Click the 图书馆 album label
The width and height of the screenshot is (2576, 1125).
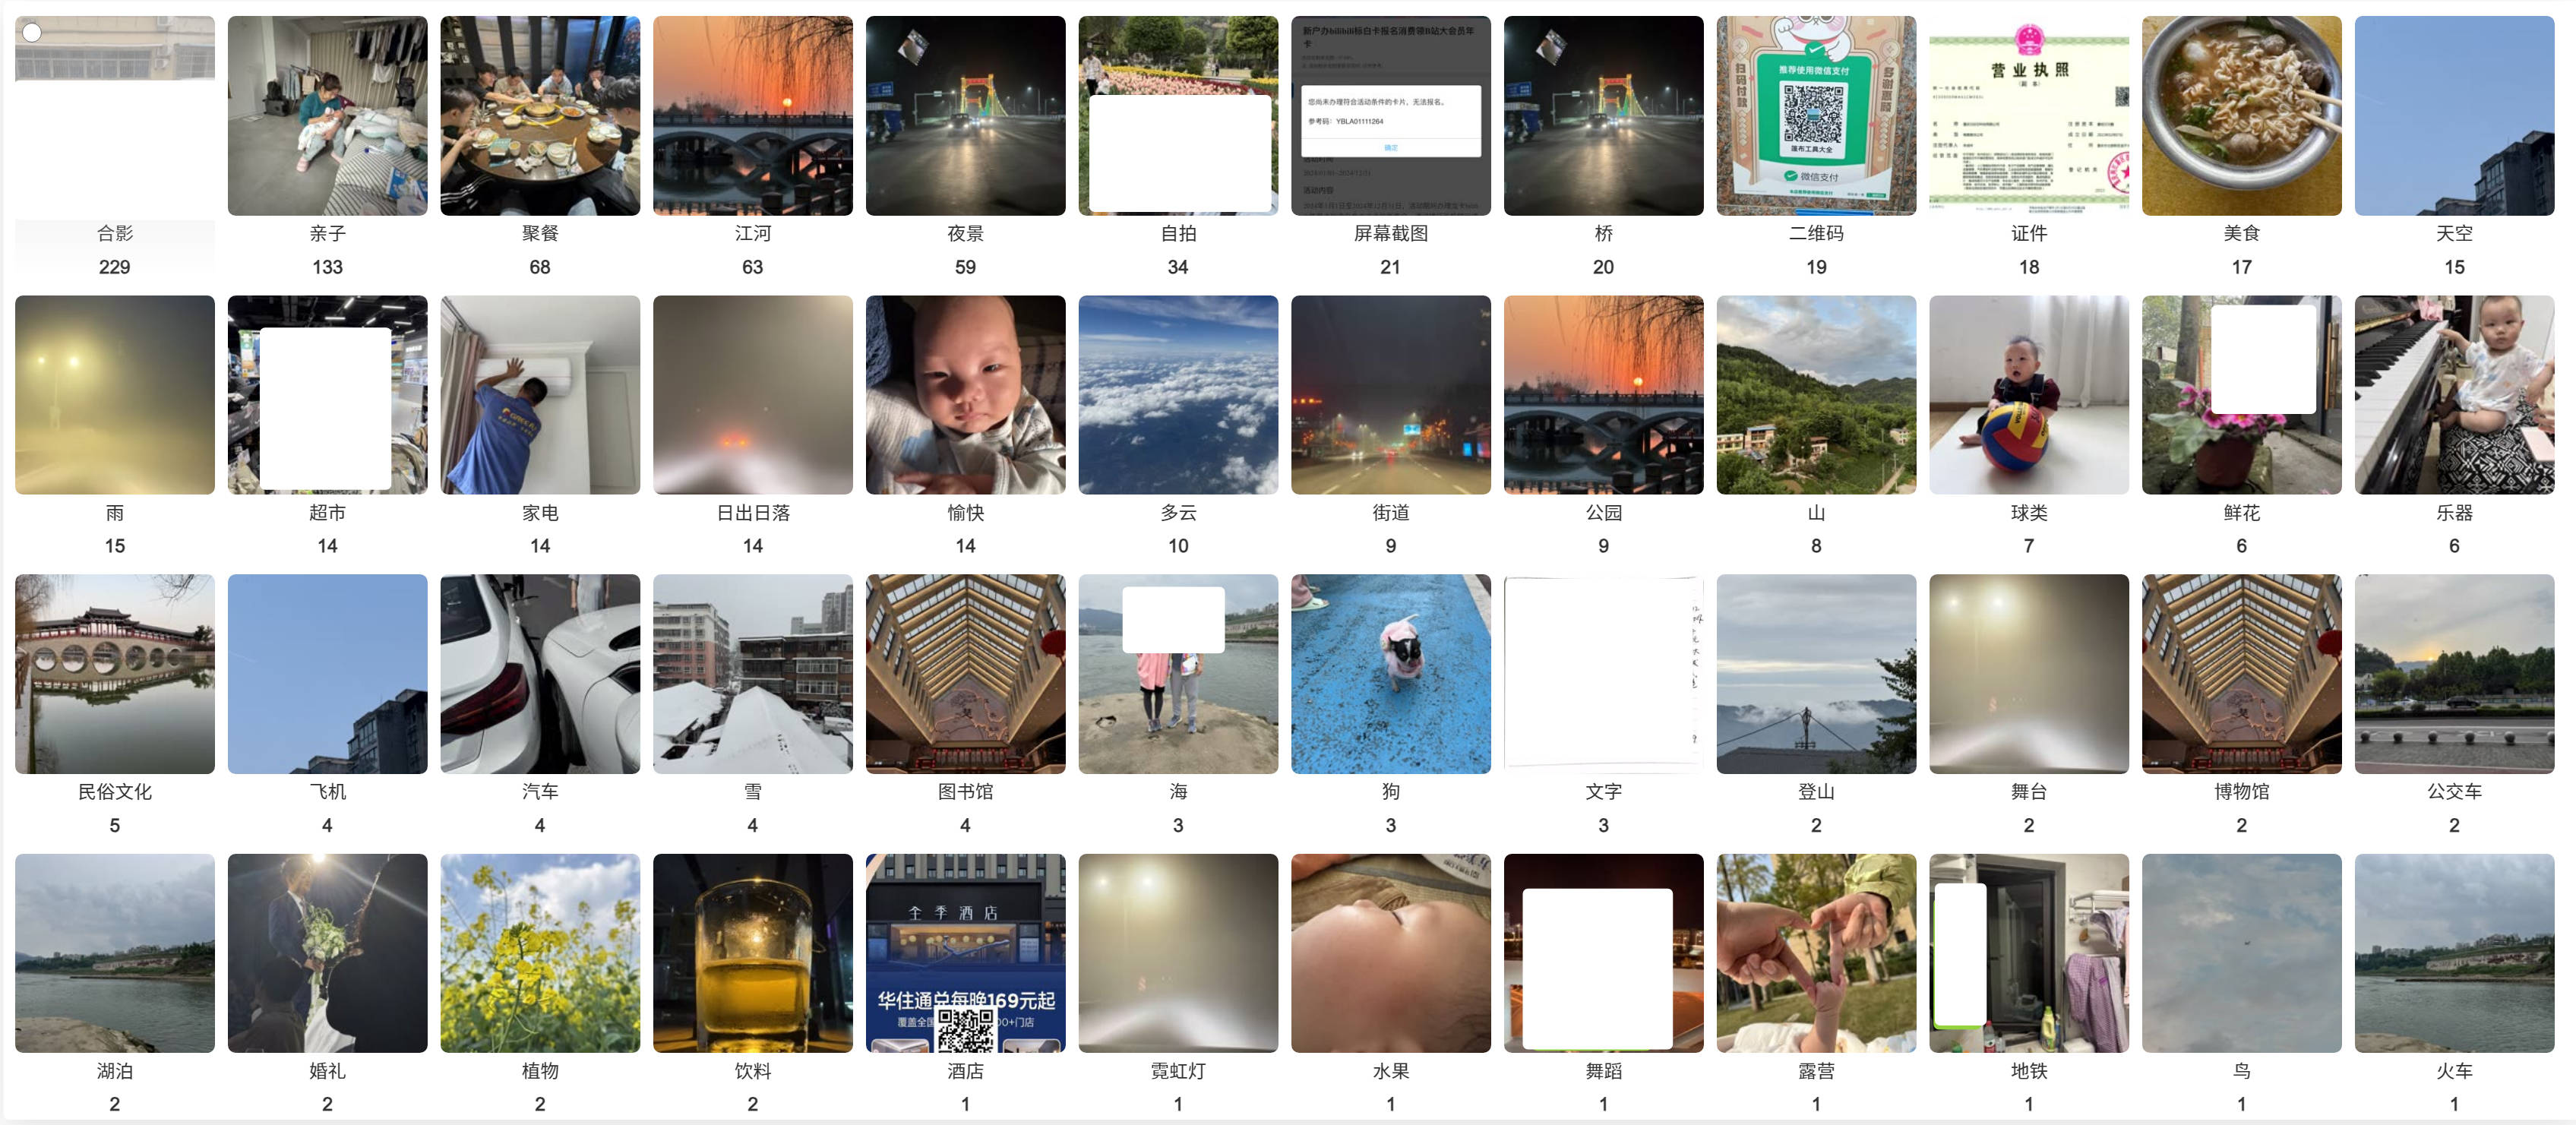965,791
